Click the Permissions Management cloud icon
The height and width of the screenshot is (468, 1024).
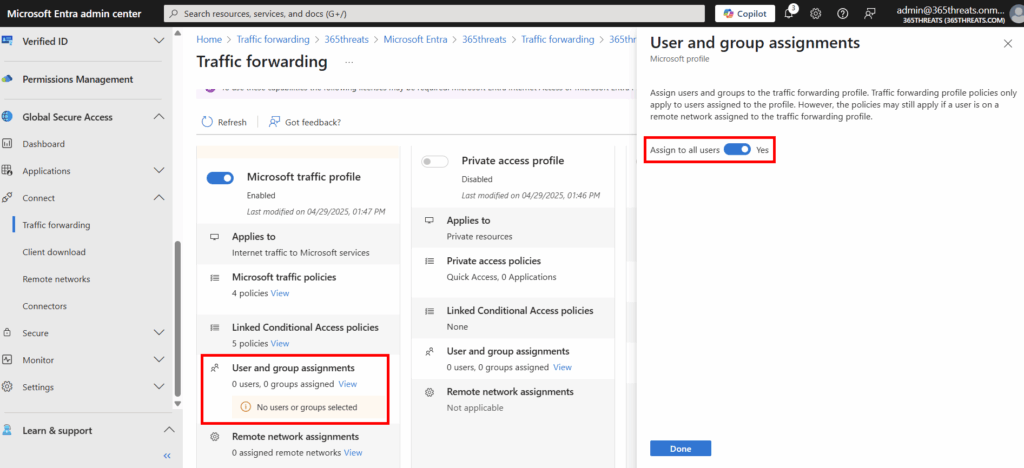7,79
